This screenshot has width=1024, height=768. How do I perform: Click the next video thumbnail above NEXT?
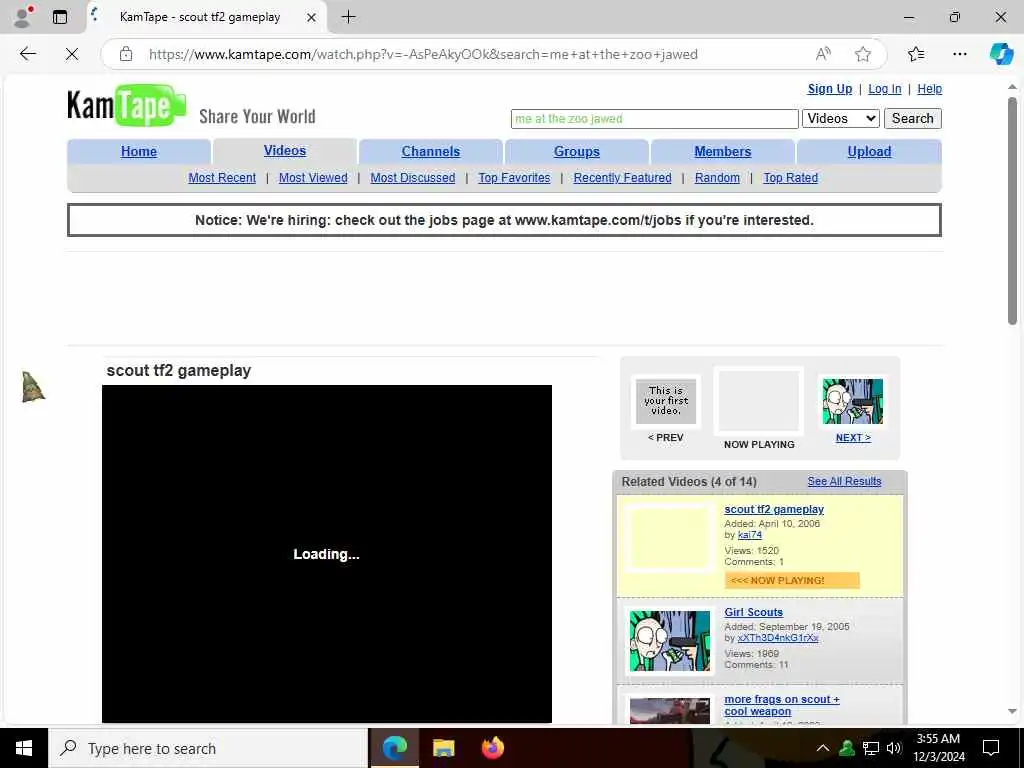tap(853, 402)
